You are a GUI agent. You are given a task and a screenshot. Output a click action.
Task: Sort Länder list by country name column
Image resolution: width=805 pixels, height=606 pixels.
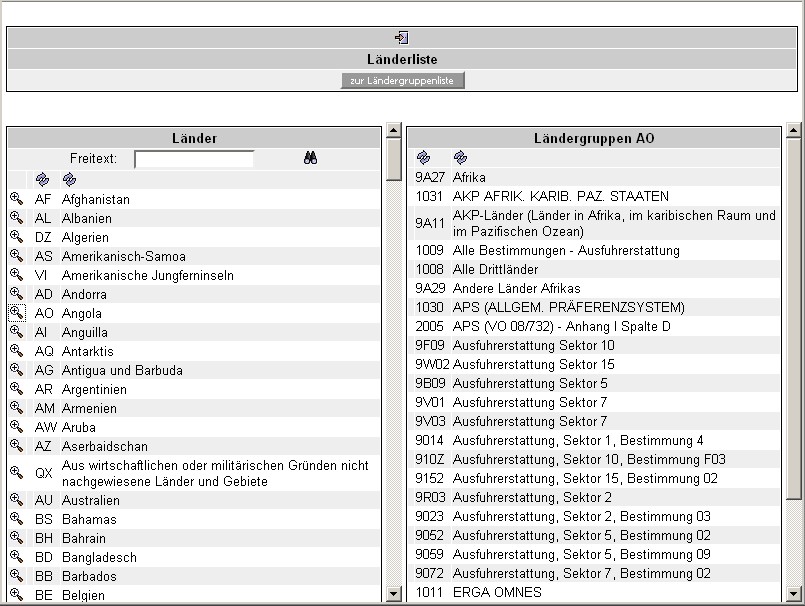tap(69, 180)
